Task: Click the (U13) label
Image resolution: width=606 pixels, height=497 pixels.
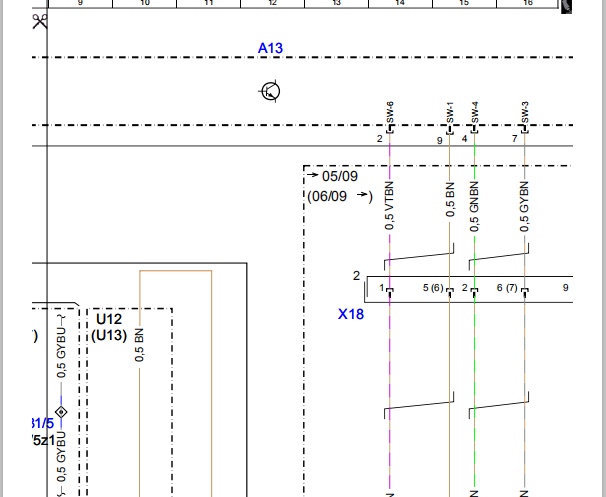Action: coord(109,335)
